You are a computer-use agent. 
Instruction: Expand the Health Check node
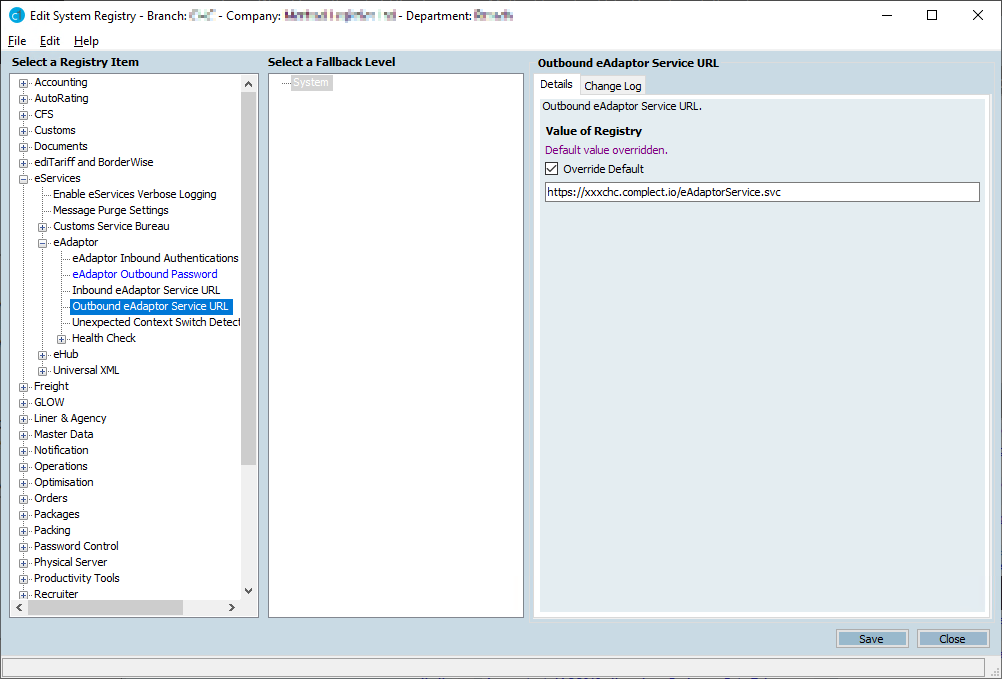point(62,338)
